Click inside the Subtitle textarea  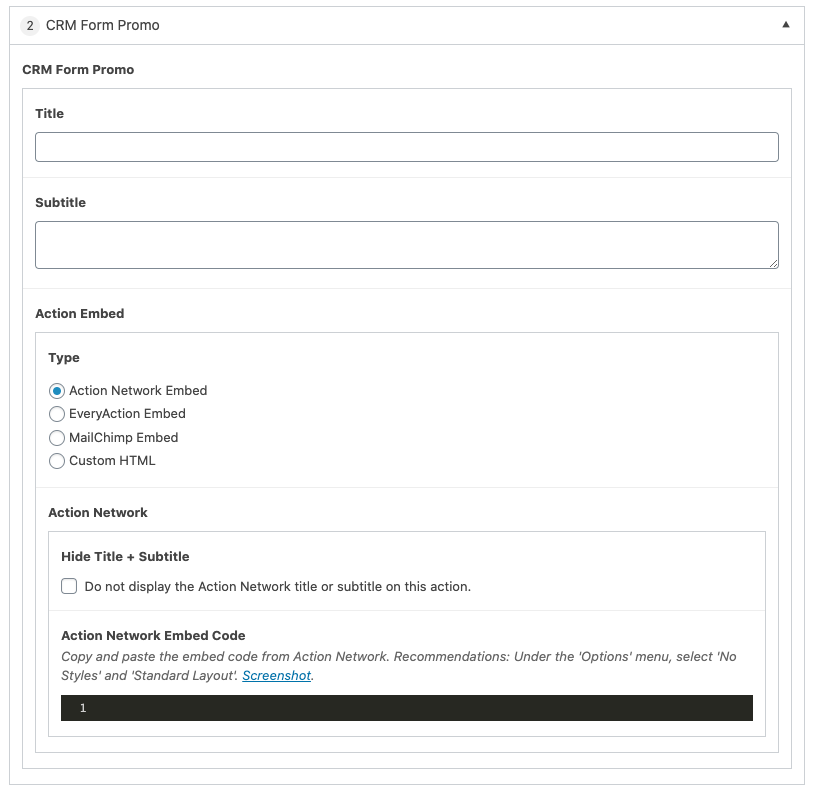406,244
